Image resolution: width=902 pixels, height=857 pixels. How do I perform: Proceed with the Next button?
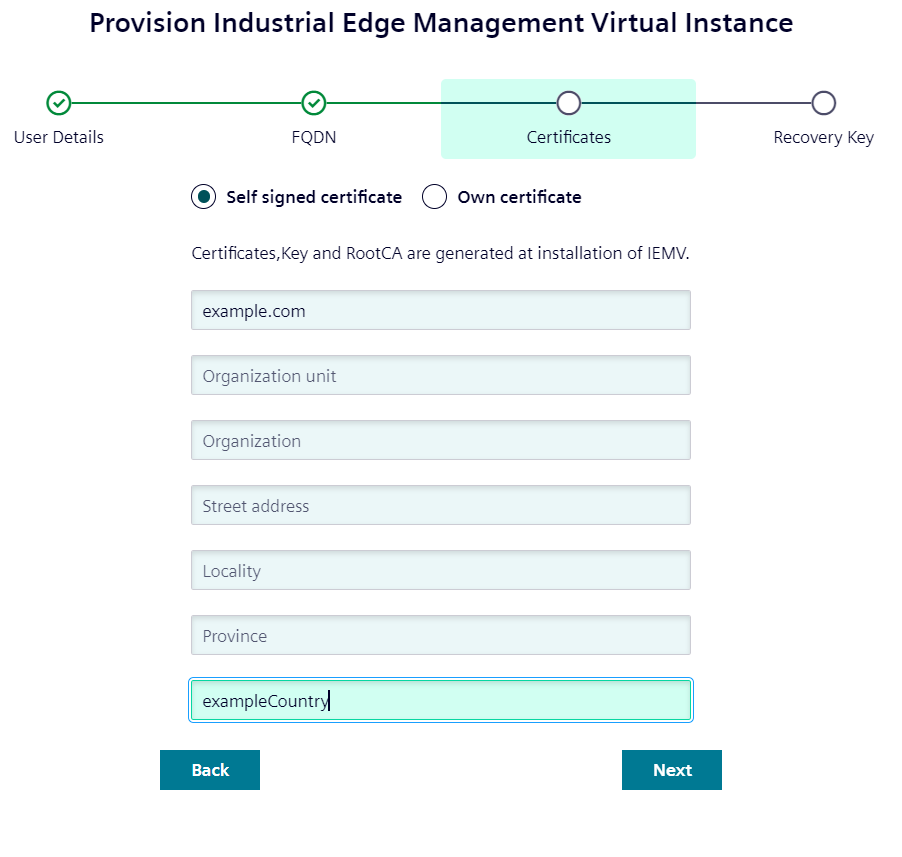pyautogui.click(x=672, y=770)
